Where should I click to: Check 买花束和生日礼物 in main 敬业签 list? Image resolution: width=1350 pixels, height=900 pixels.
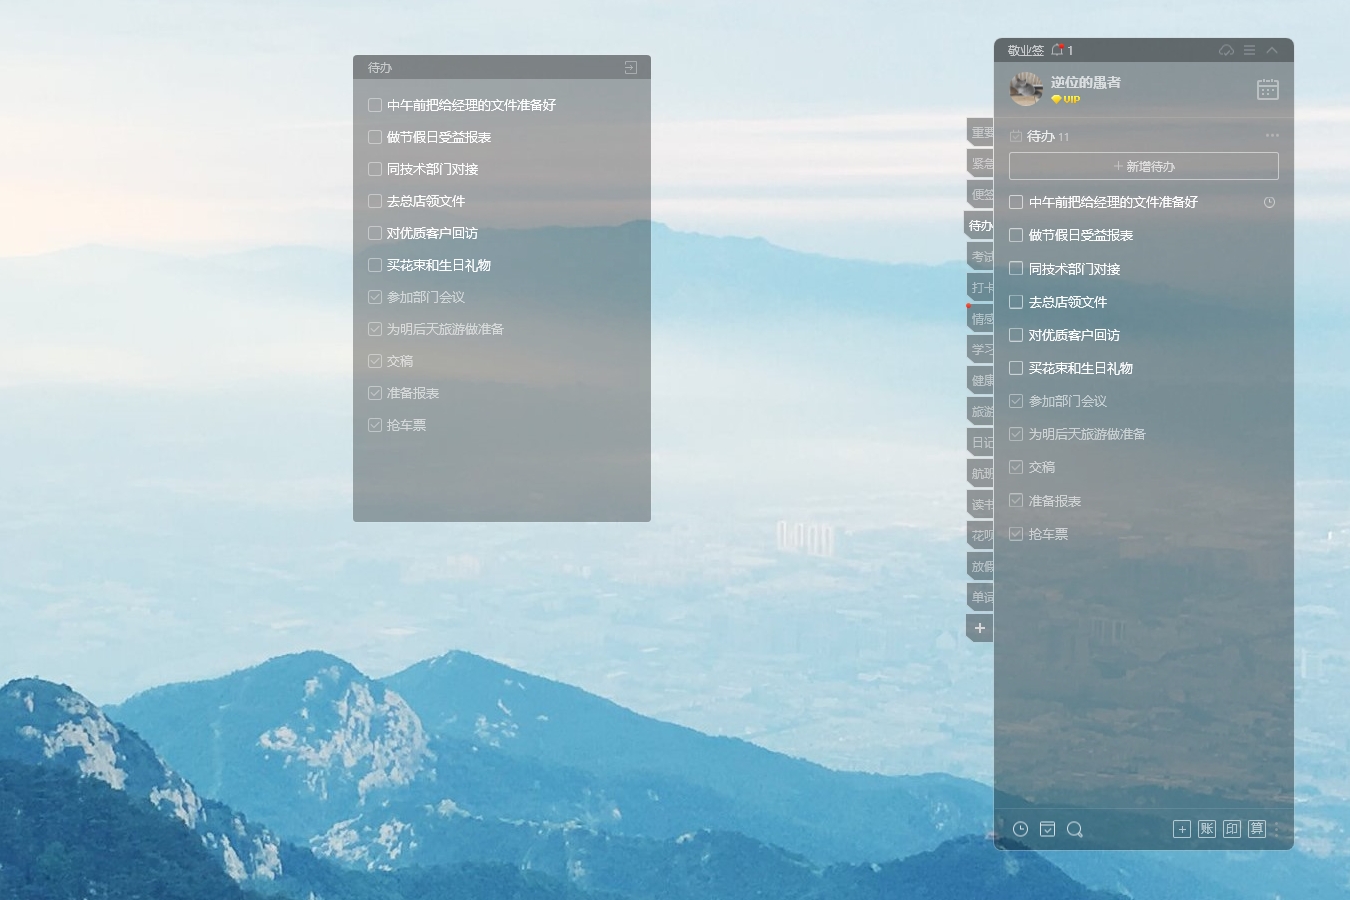tap(1016, 368)
